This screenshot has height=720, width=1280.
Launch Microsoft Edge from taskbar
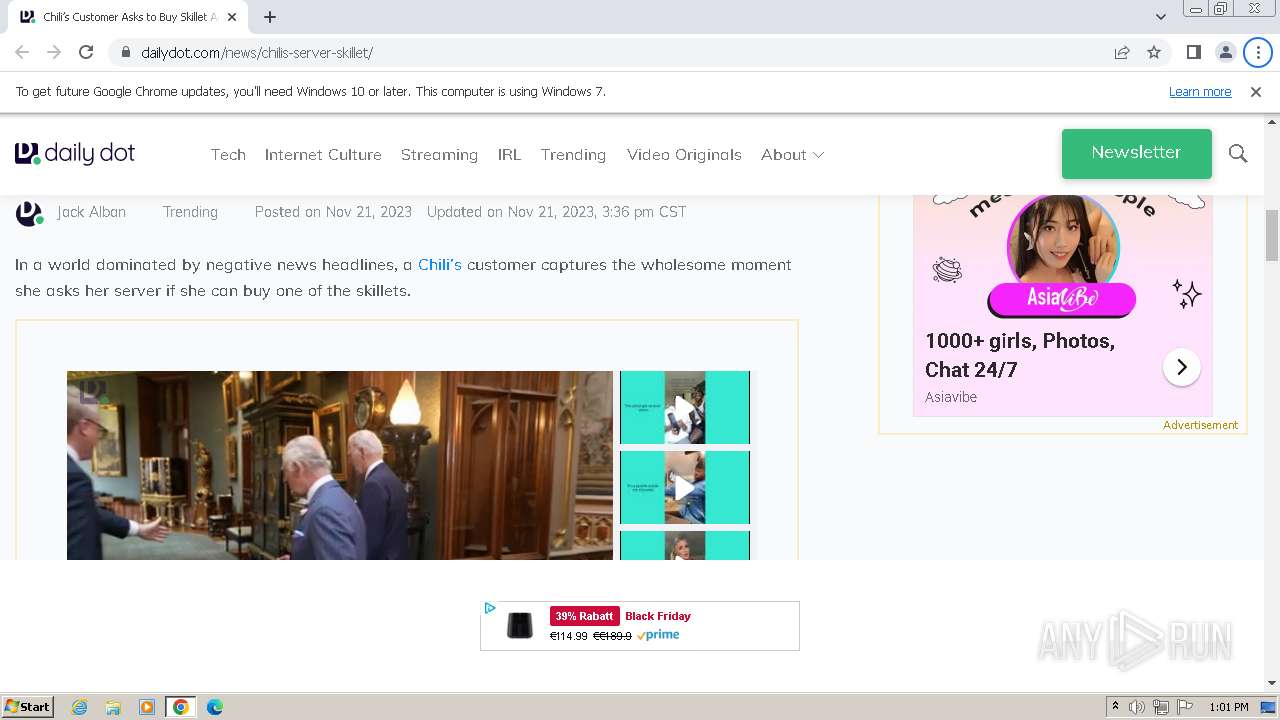click(215, 707)
